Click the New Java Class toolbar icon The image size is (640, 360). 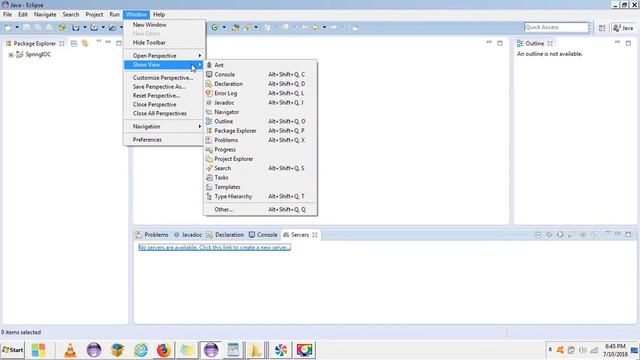click(214, 27)
